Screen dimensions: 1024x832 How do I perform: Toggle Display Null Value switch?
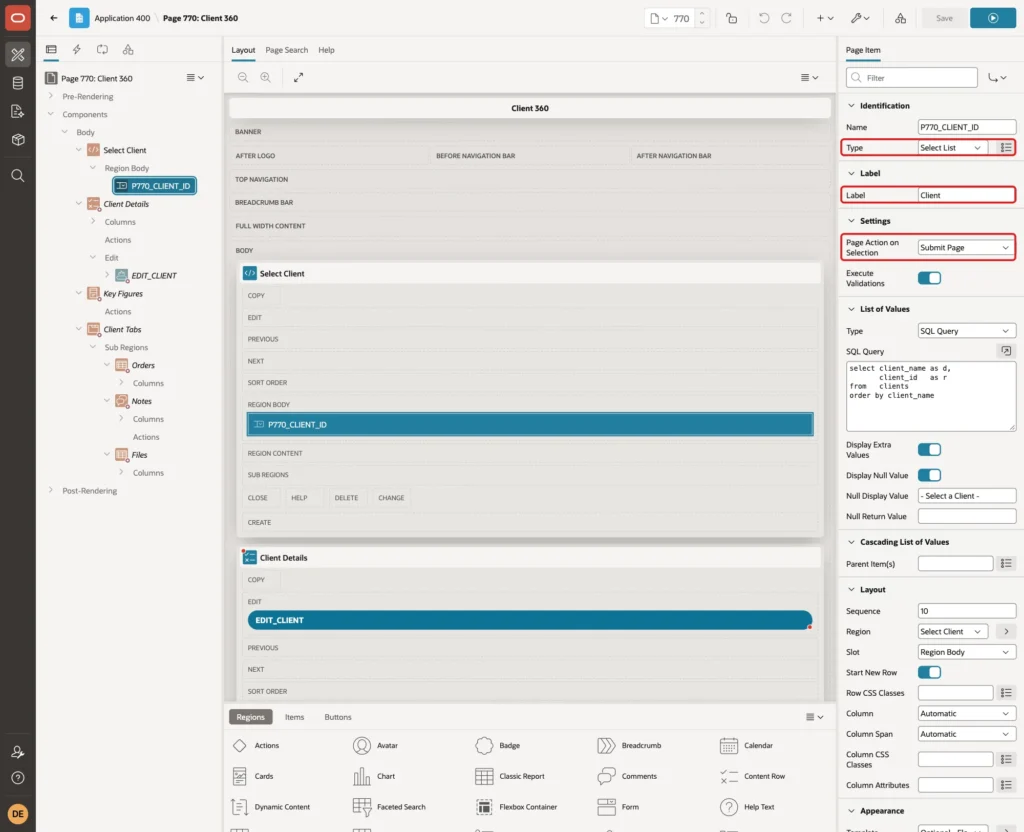pyautogui.click(x=929, y=475)
